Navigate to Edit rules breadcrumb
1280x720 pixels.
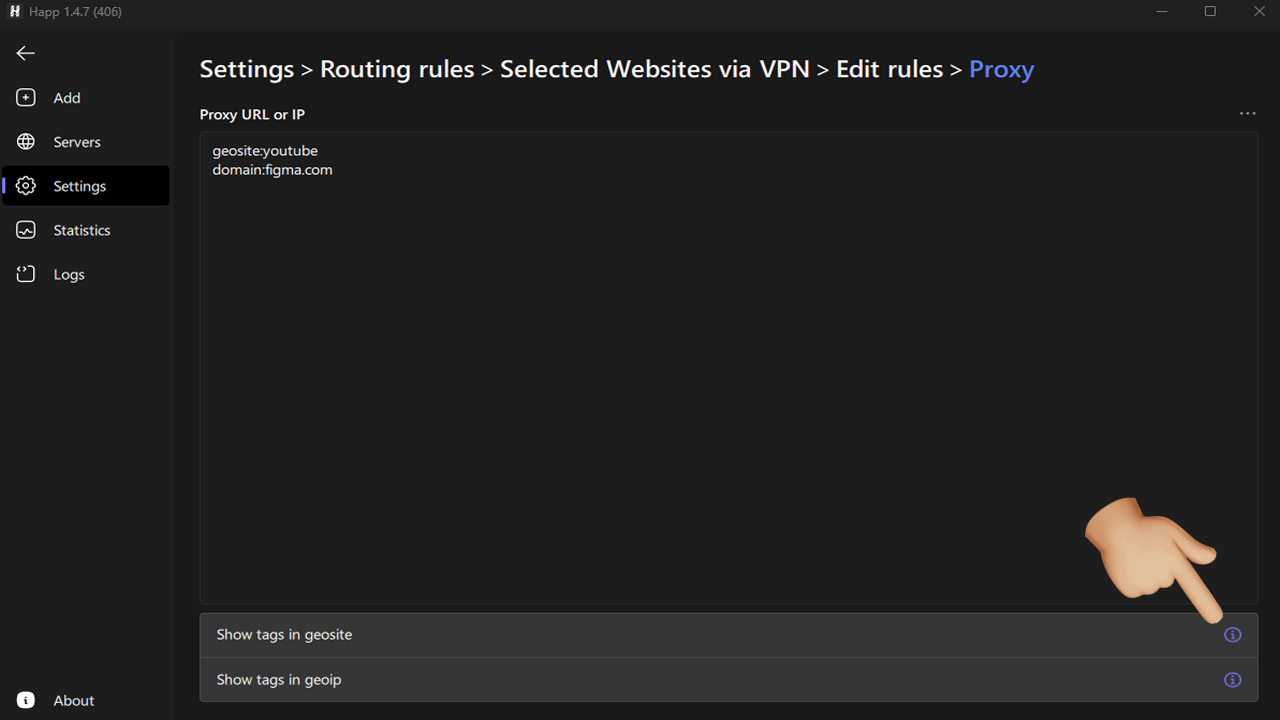[x=889, y=69]
